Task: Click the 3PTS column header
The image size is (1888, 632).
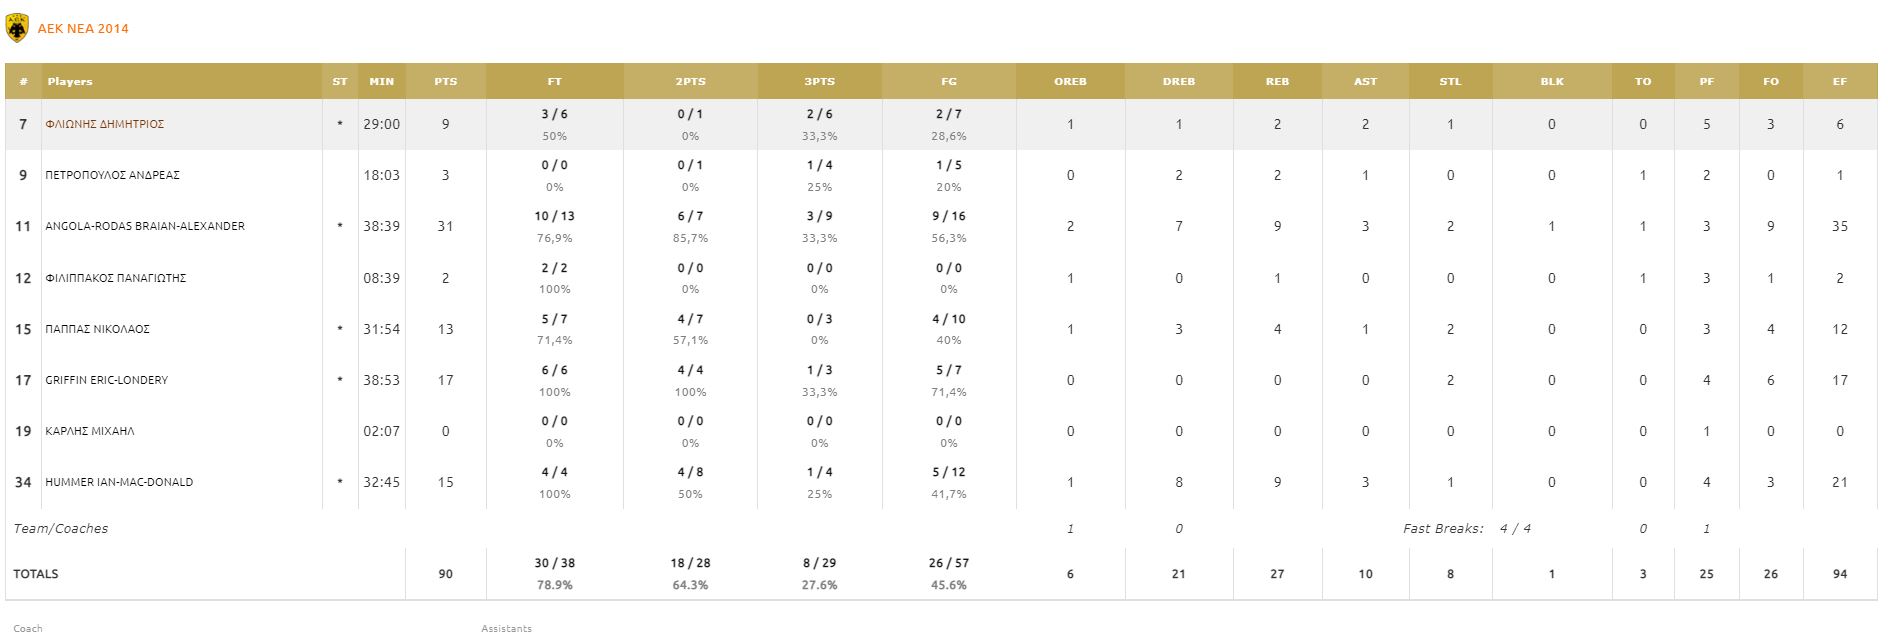Action: point(819,81)
